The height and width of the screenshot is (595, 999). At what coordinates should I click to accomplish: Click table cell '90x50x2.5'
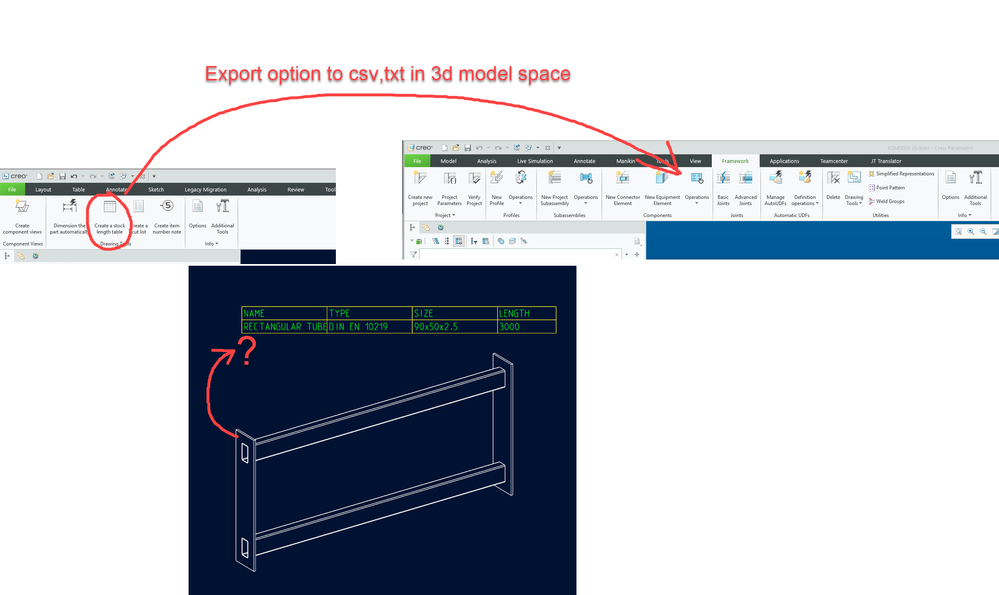[454, 327]
